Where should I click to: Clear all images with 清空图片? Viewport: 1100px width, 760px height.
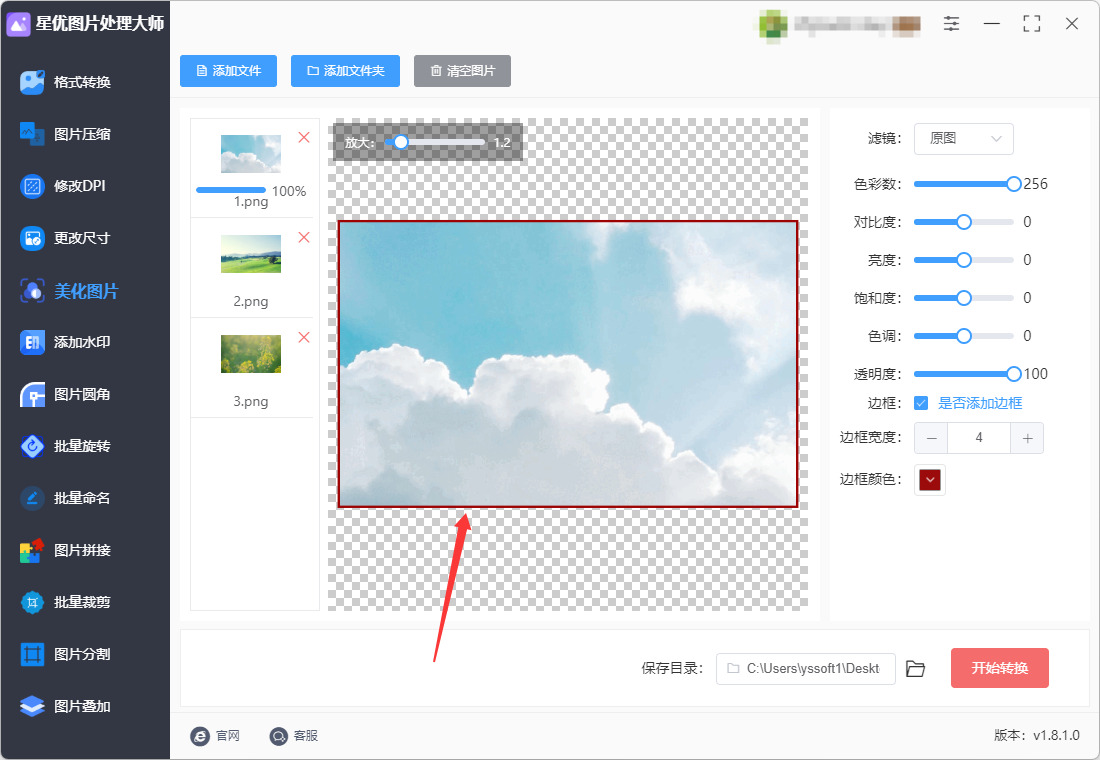click(x=462, y=71)
